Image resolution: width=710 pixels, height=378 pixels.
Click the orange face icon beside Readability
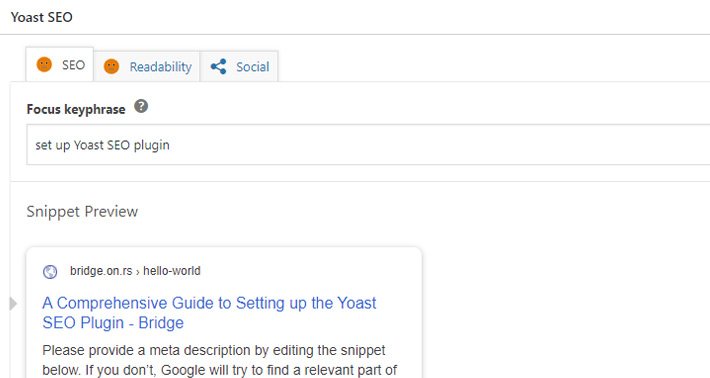(111, 67)
